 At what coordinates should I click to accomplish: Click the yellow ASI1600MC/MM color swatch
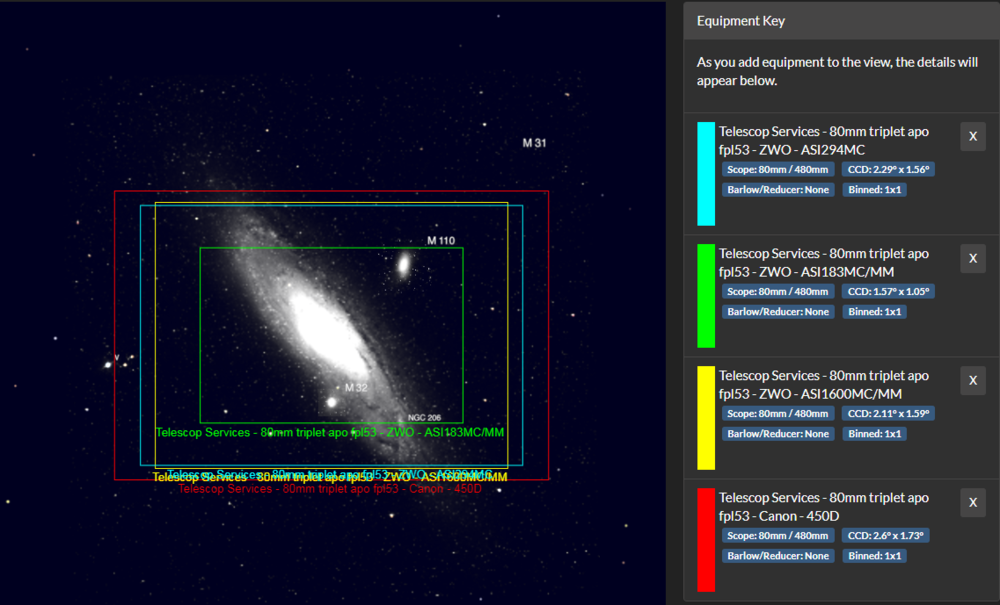coord(706,418)
